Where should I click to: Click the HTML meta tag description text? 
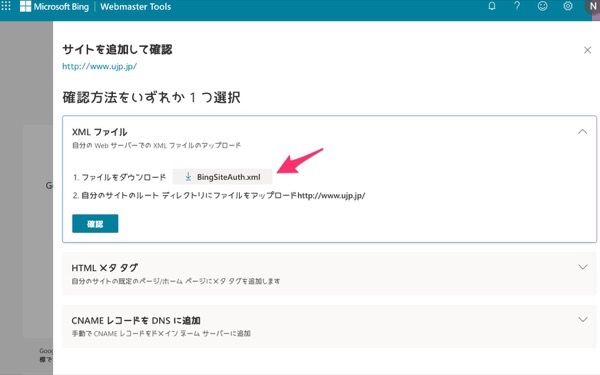pos(176,281)
